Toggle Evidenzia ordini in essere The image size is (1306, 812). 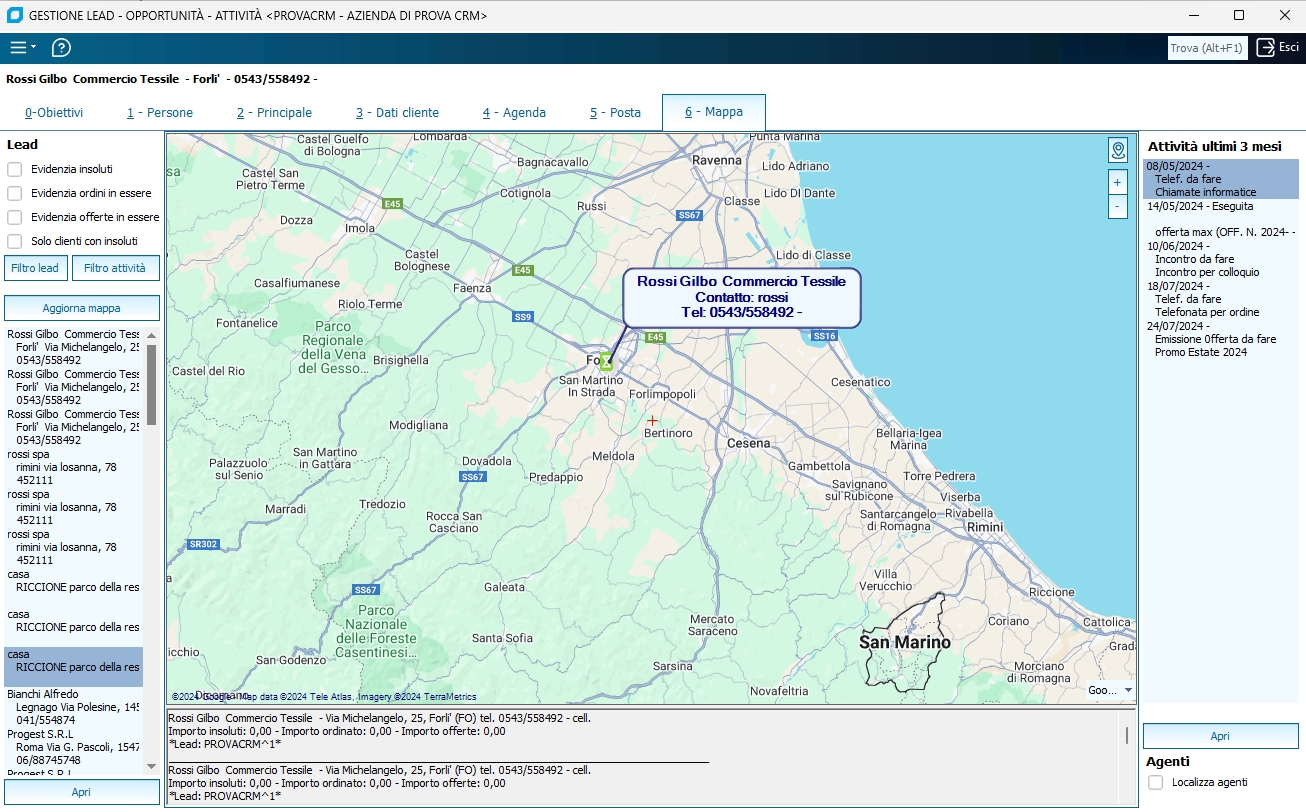pyautogui.click(x=15, y=193)
